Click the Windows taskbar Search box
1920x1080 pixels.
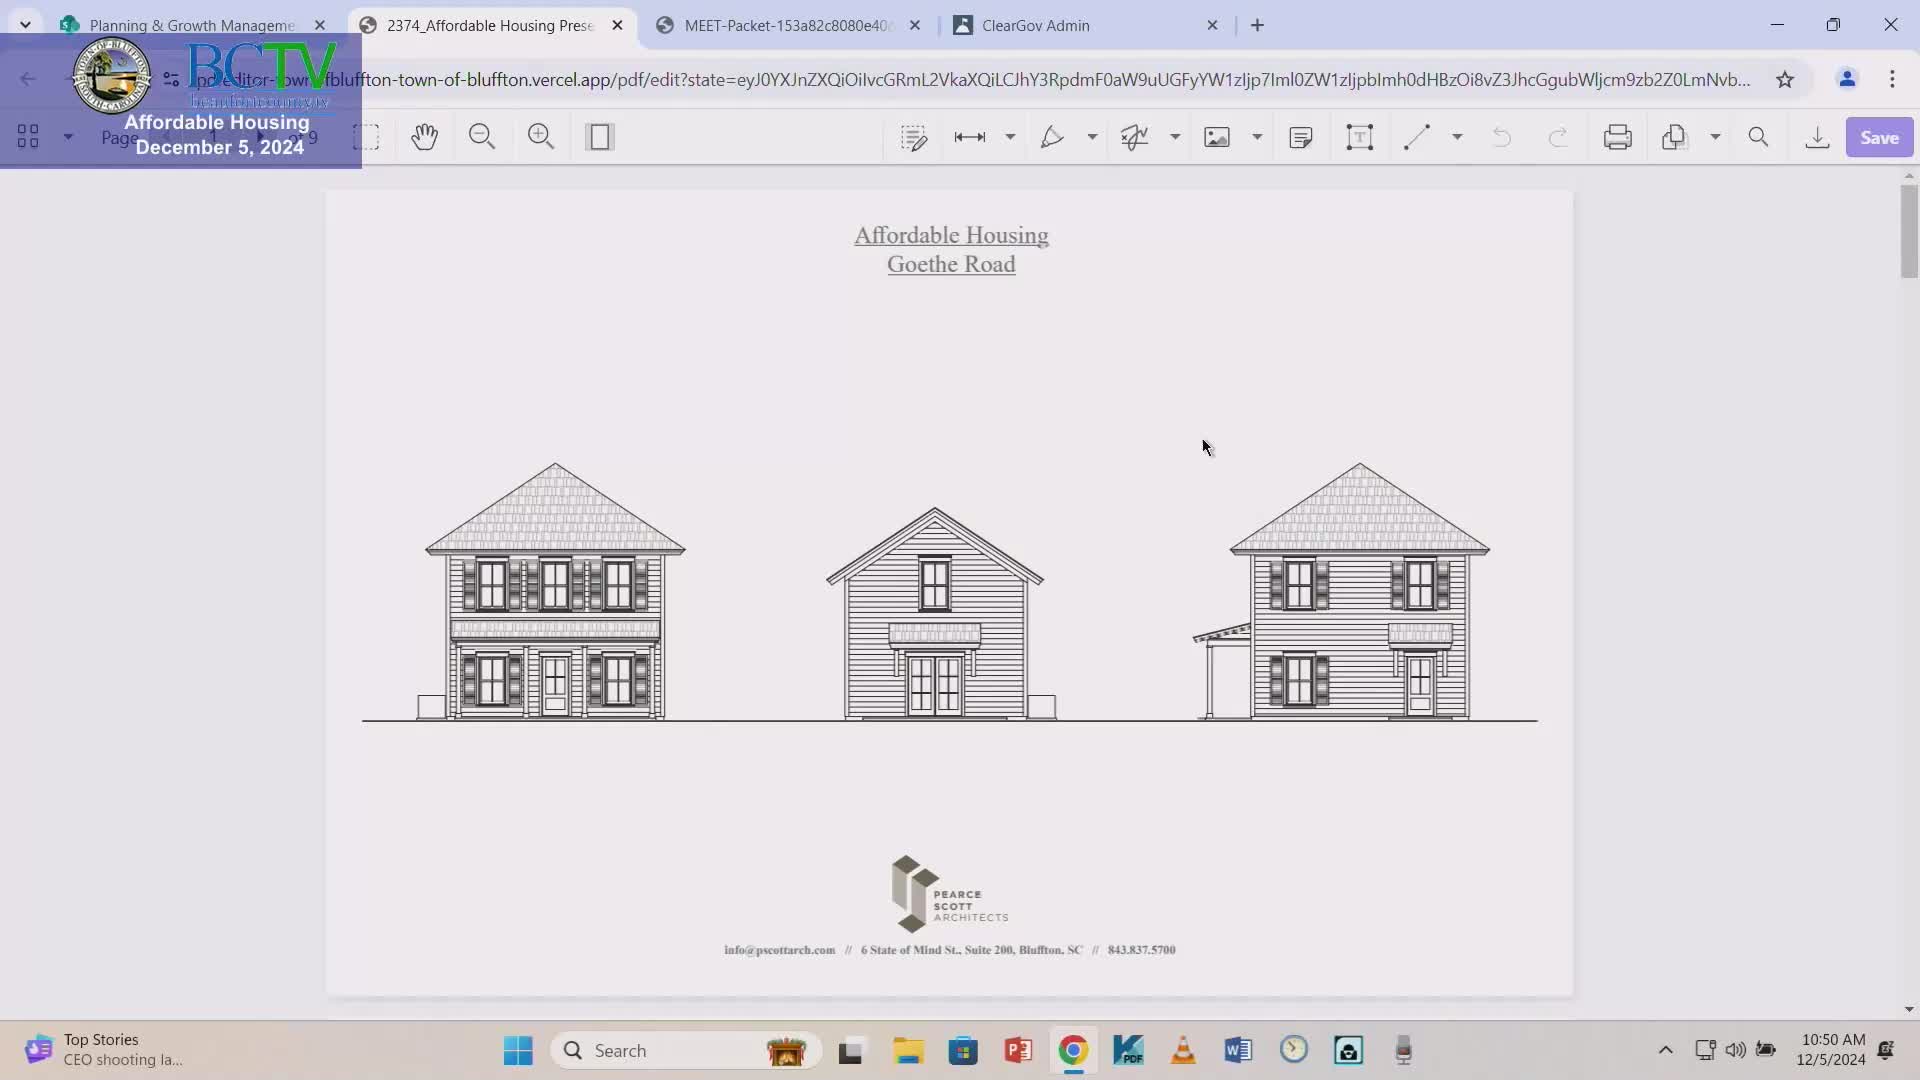point(686,1050)
